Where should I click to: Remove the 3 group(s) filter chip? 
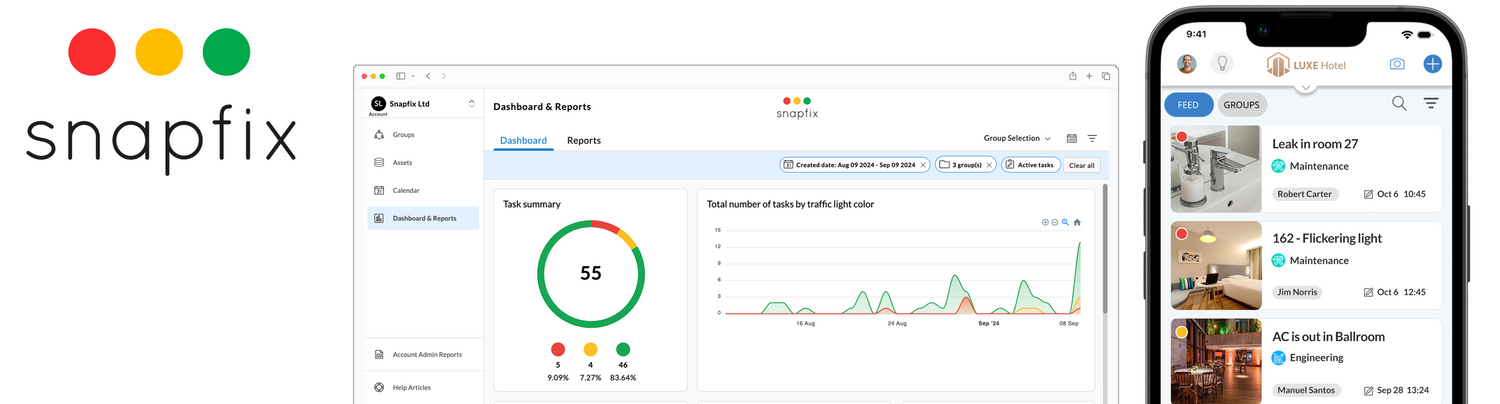989,165
